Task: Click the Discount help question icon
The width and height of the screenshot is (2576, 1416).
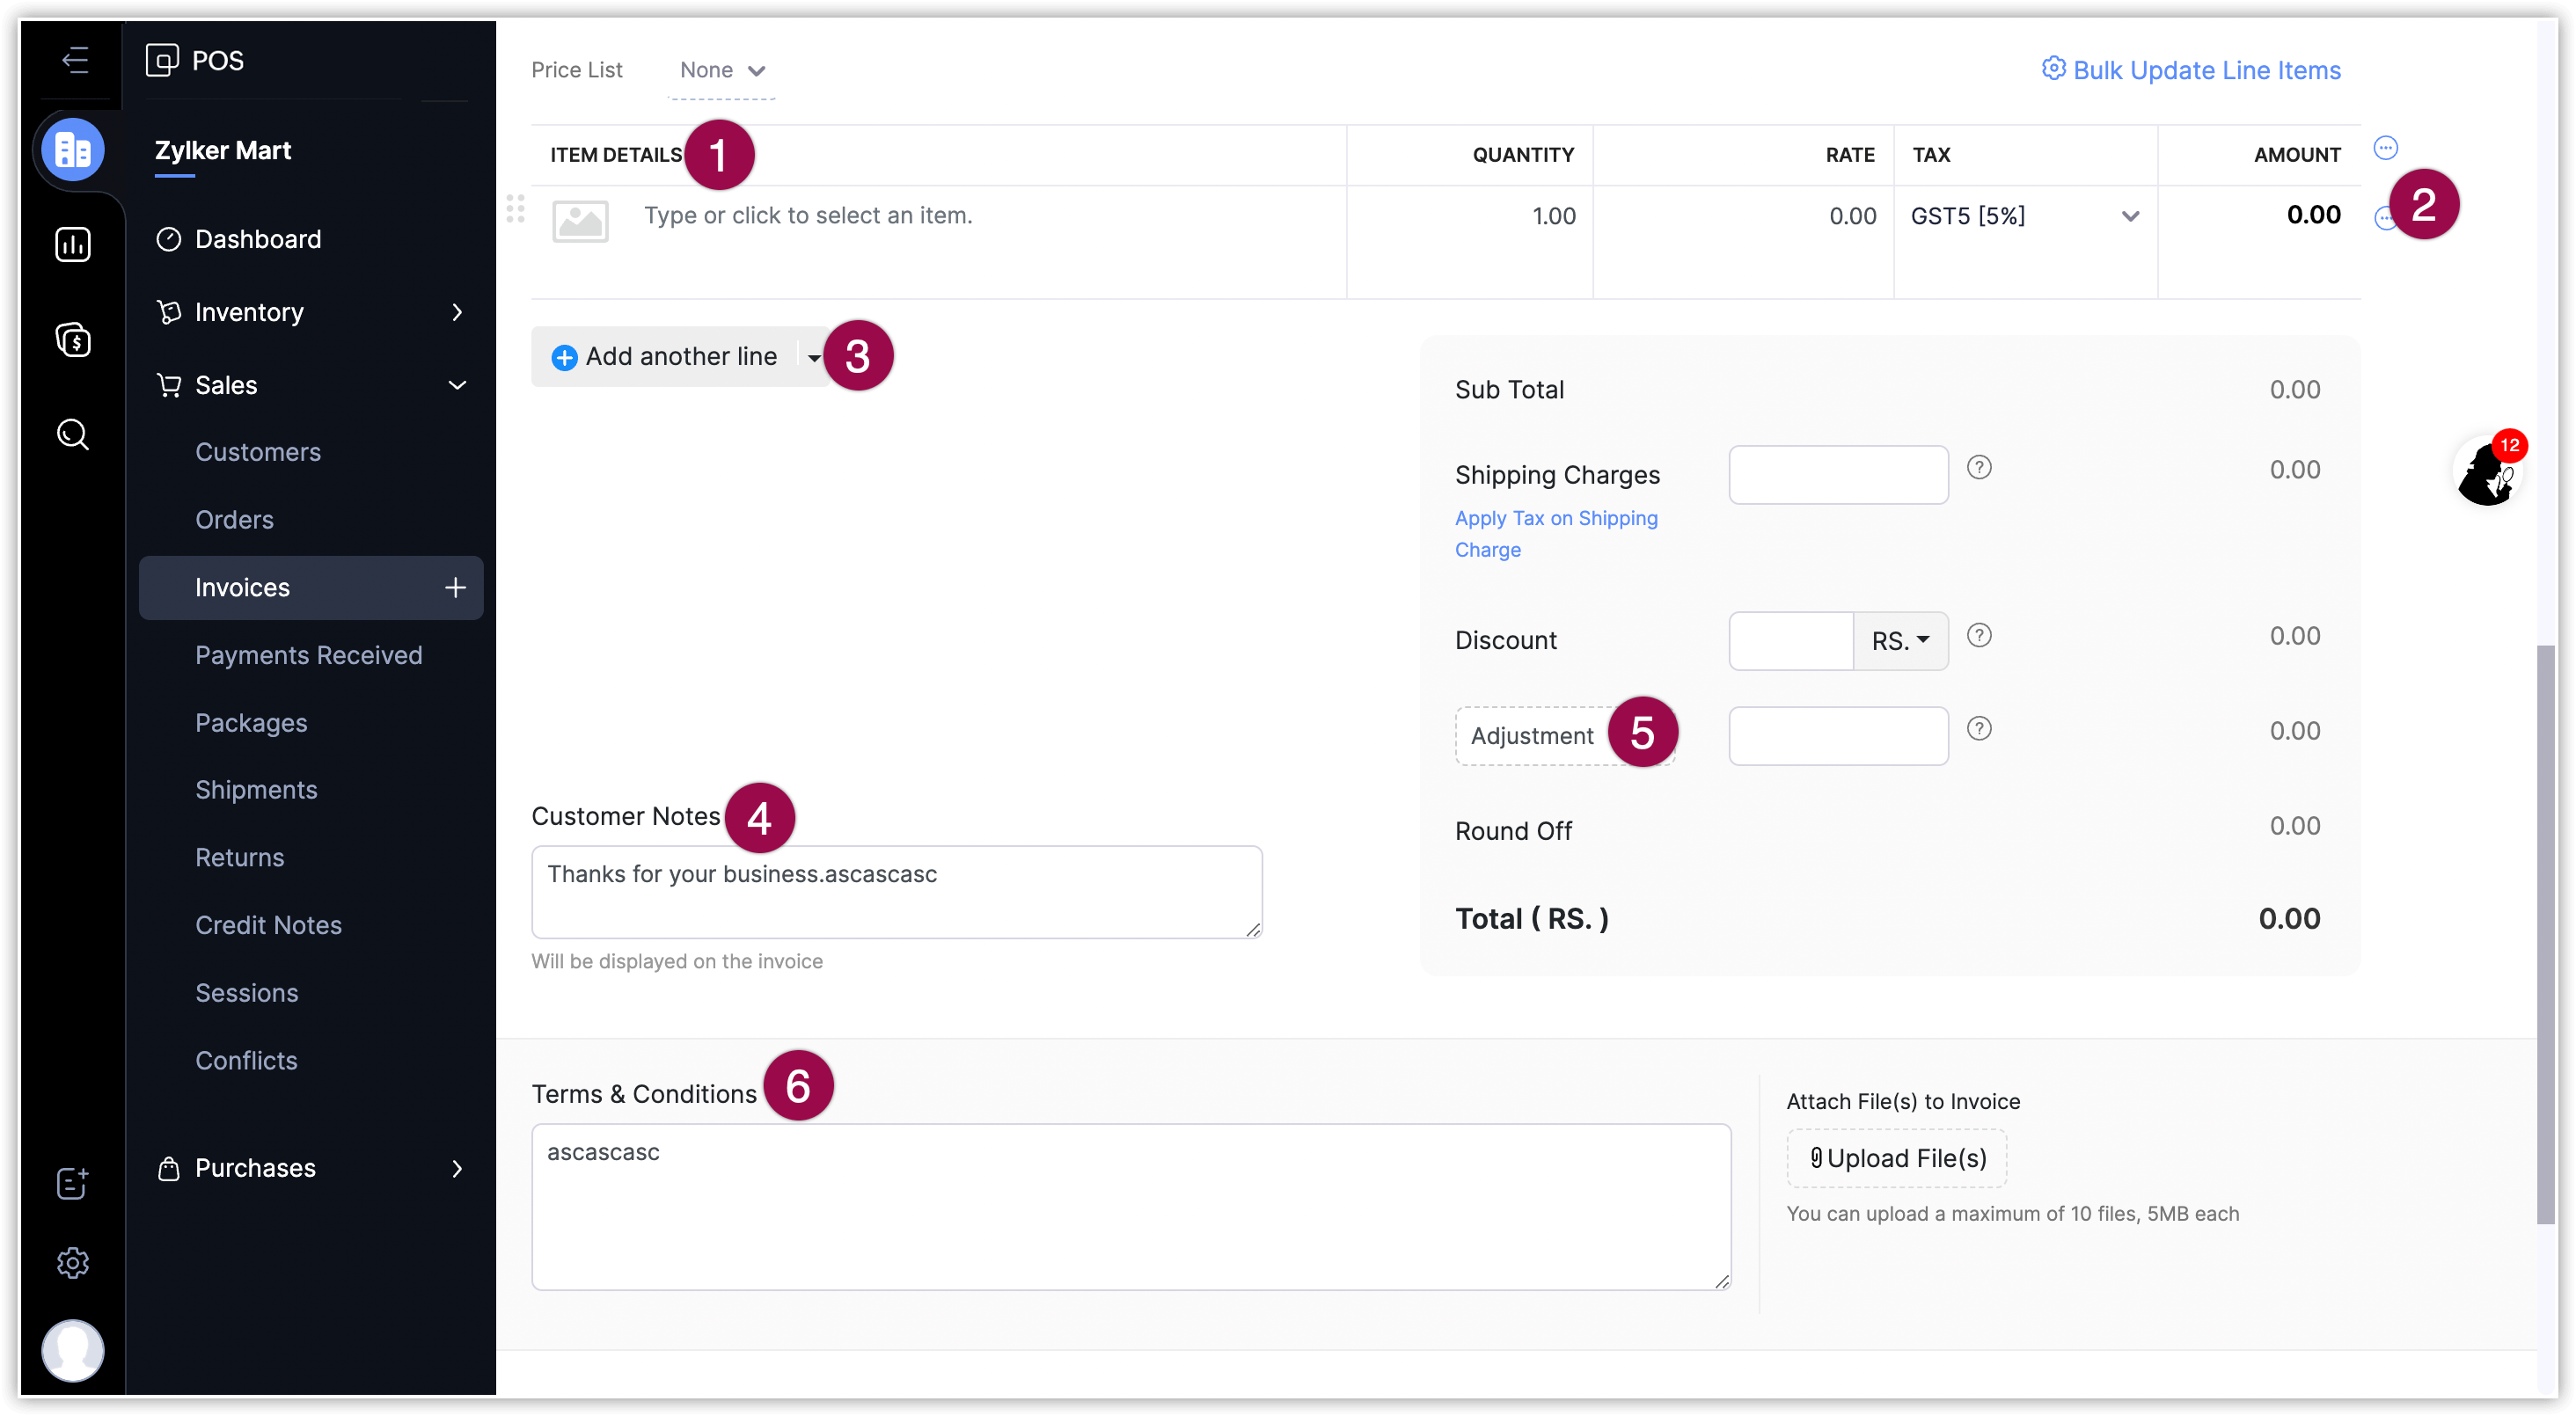Action: pos(1979,636)
